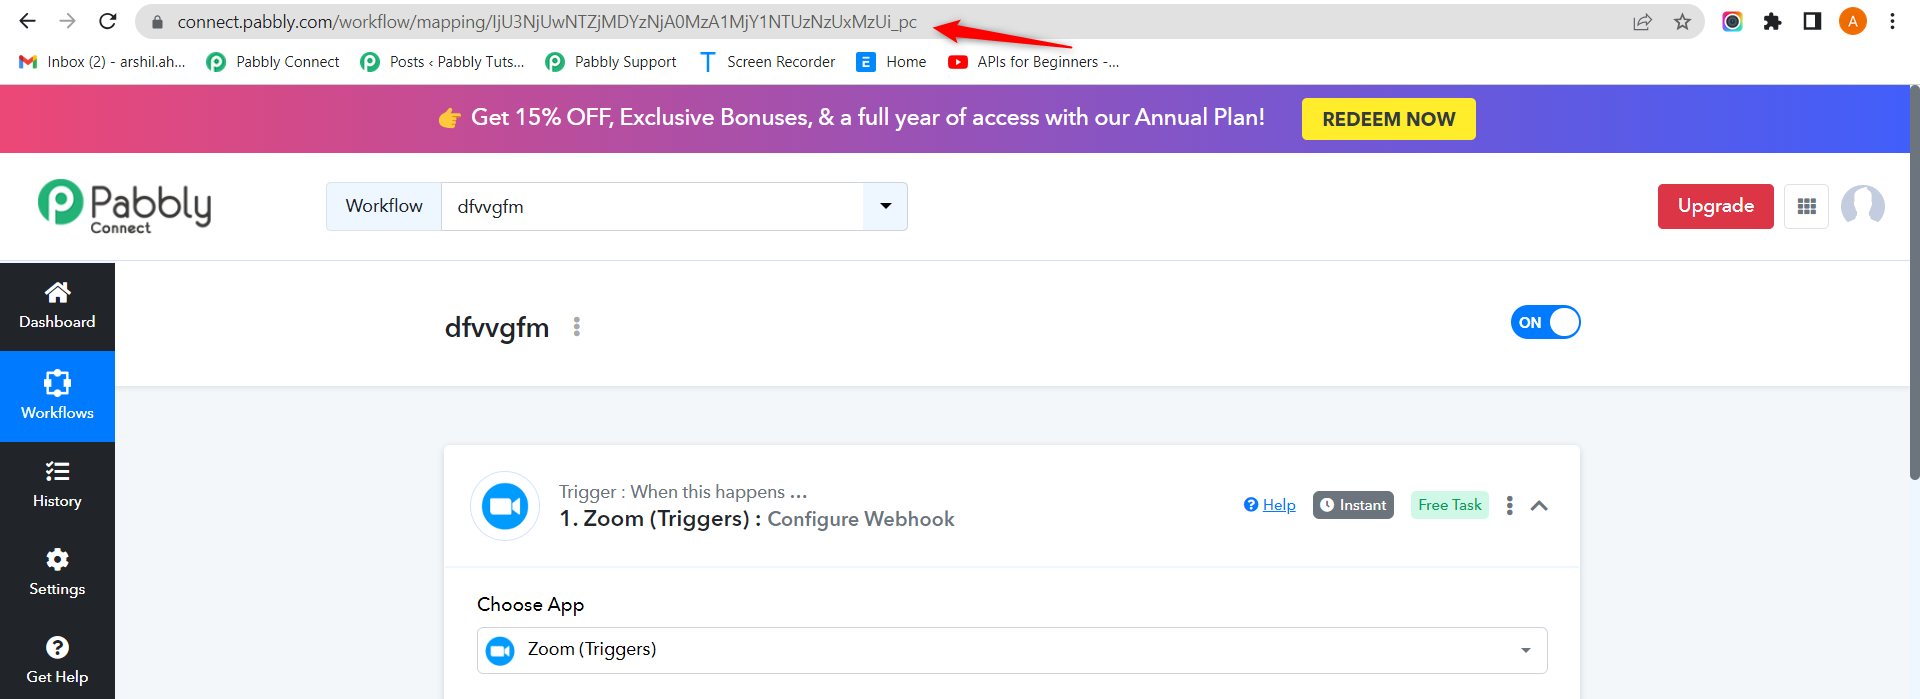The image size is (1920, 699).
Task: Open the Dashboard from the sidebar
Action: 57,306
